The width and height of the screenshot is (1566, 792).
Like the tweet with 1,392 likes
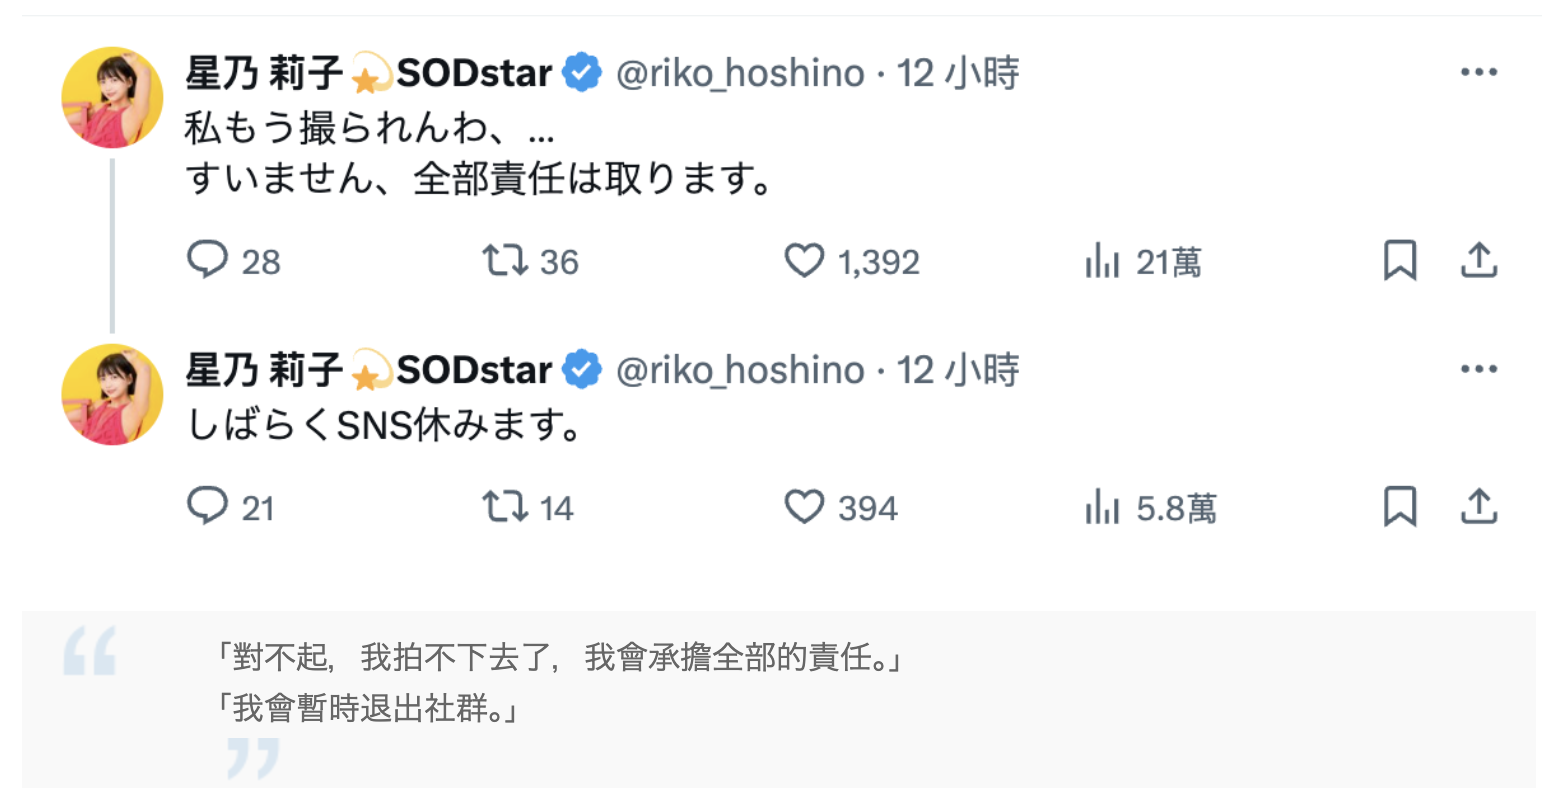click(803, 260)
